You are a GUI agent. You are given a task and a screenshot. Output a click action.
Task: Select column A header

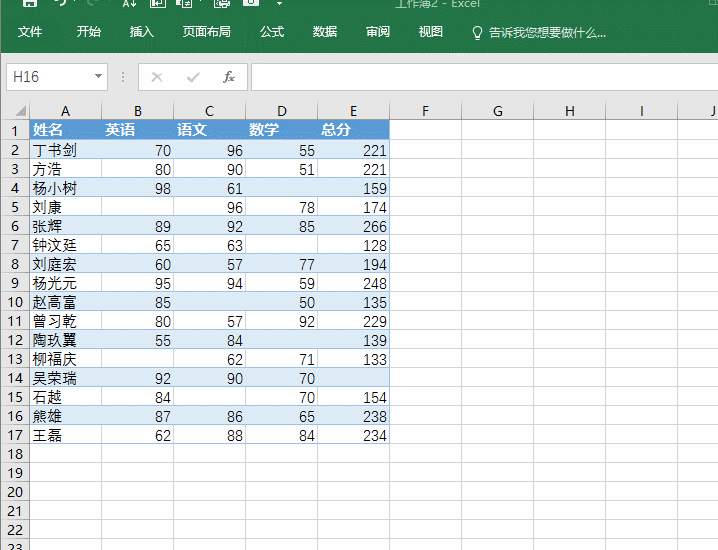point(65,111)
